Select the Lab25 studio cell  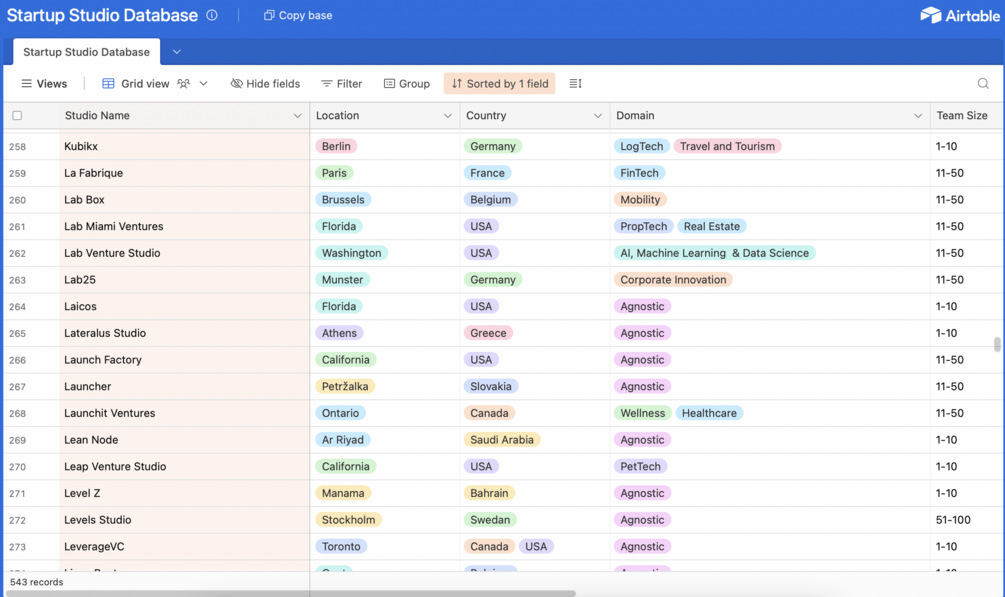click(x=185, y=280)
